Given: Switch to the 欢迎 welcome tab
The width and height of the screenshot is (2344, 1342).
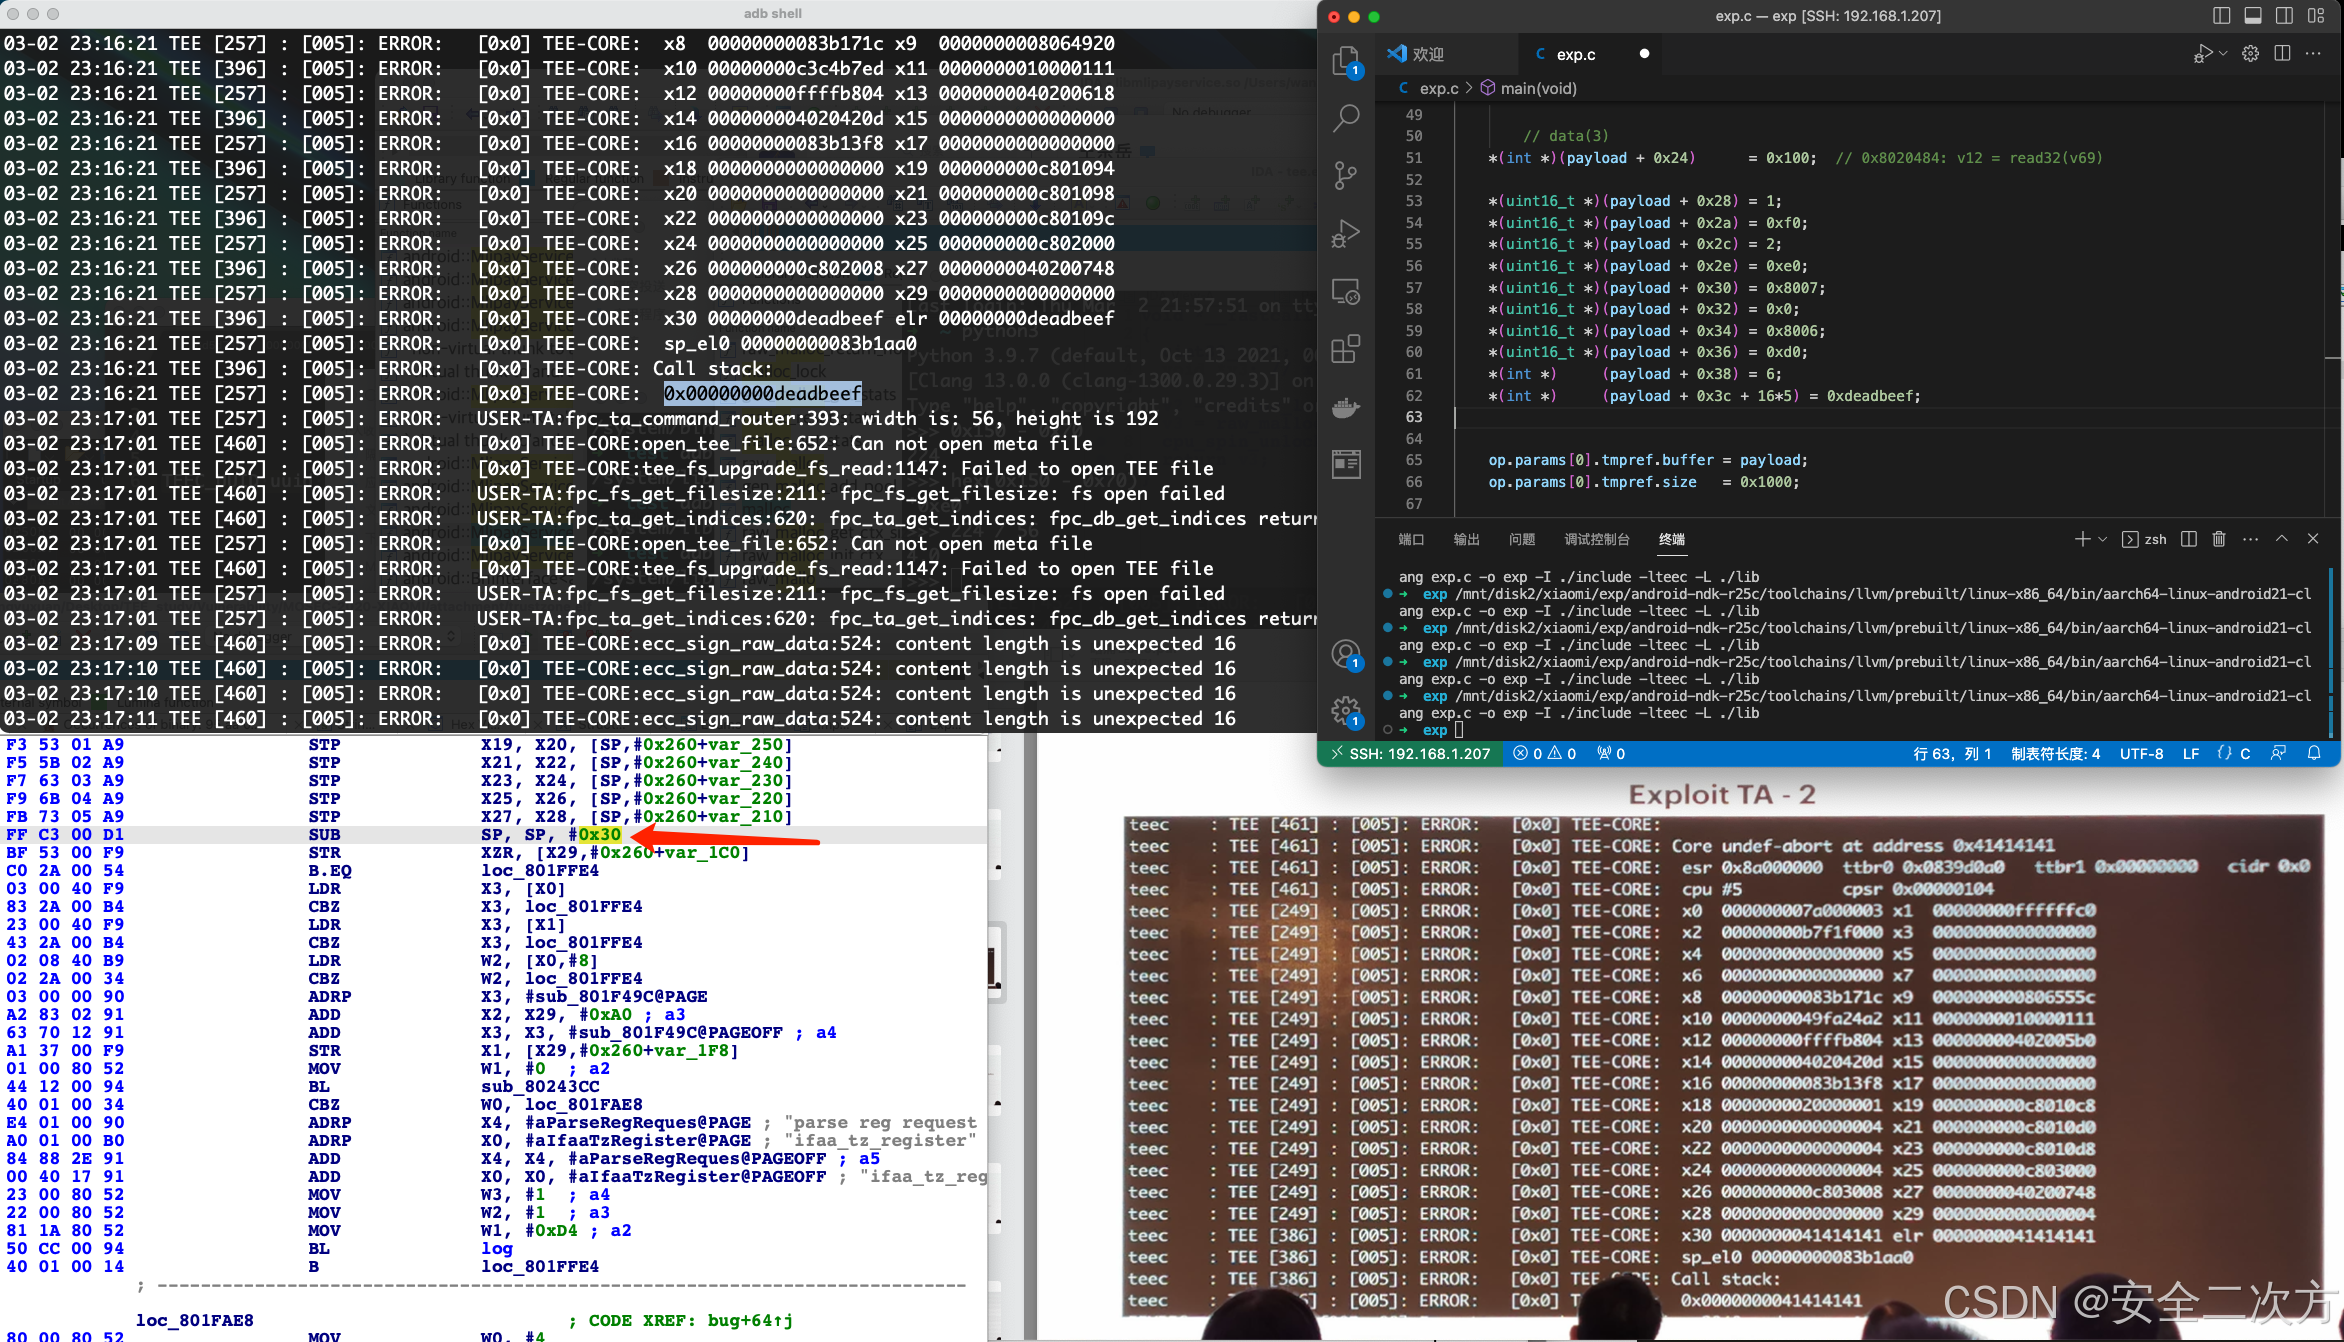Looking at the screenshot, I should point(1428,54).
